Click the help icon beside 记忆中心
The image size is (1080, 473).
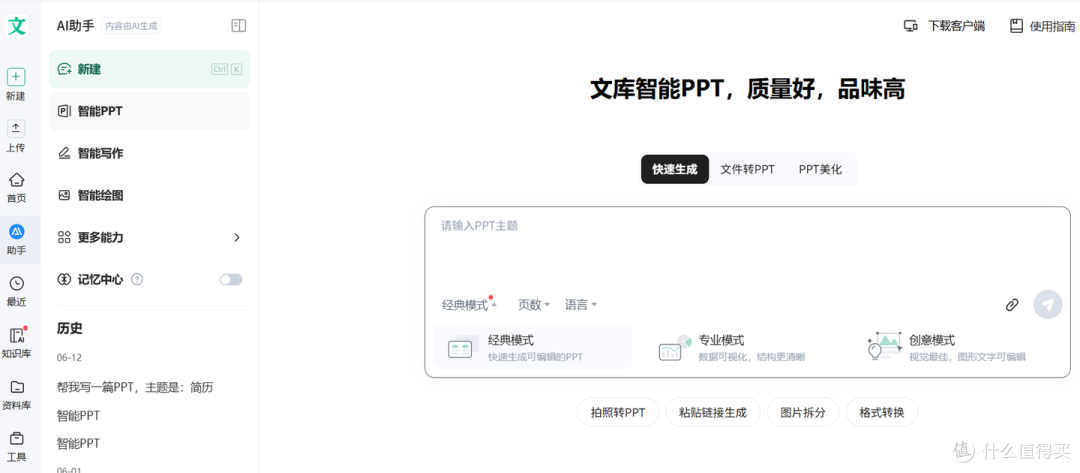tap(137, 280)
